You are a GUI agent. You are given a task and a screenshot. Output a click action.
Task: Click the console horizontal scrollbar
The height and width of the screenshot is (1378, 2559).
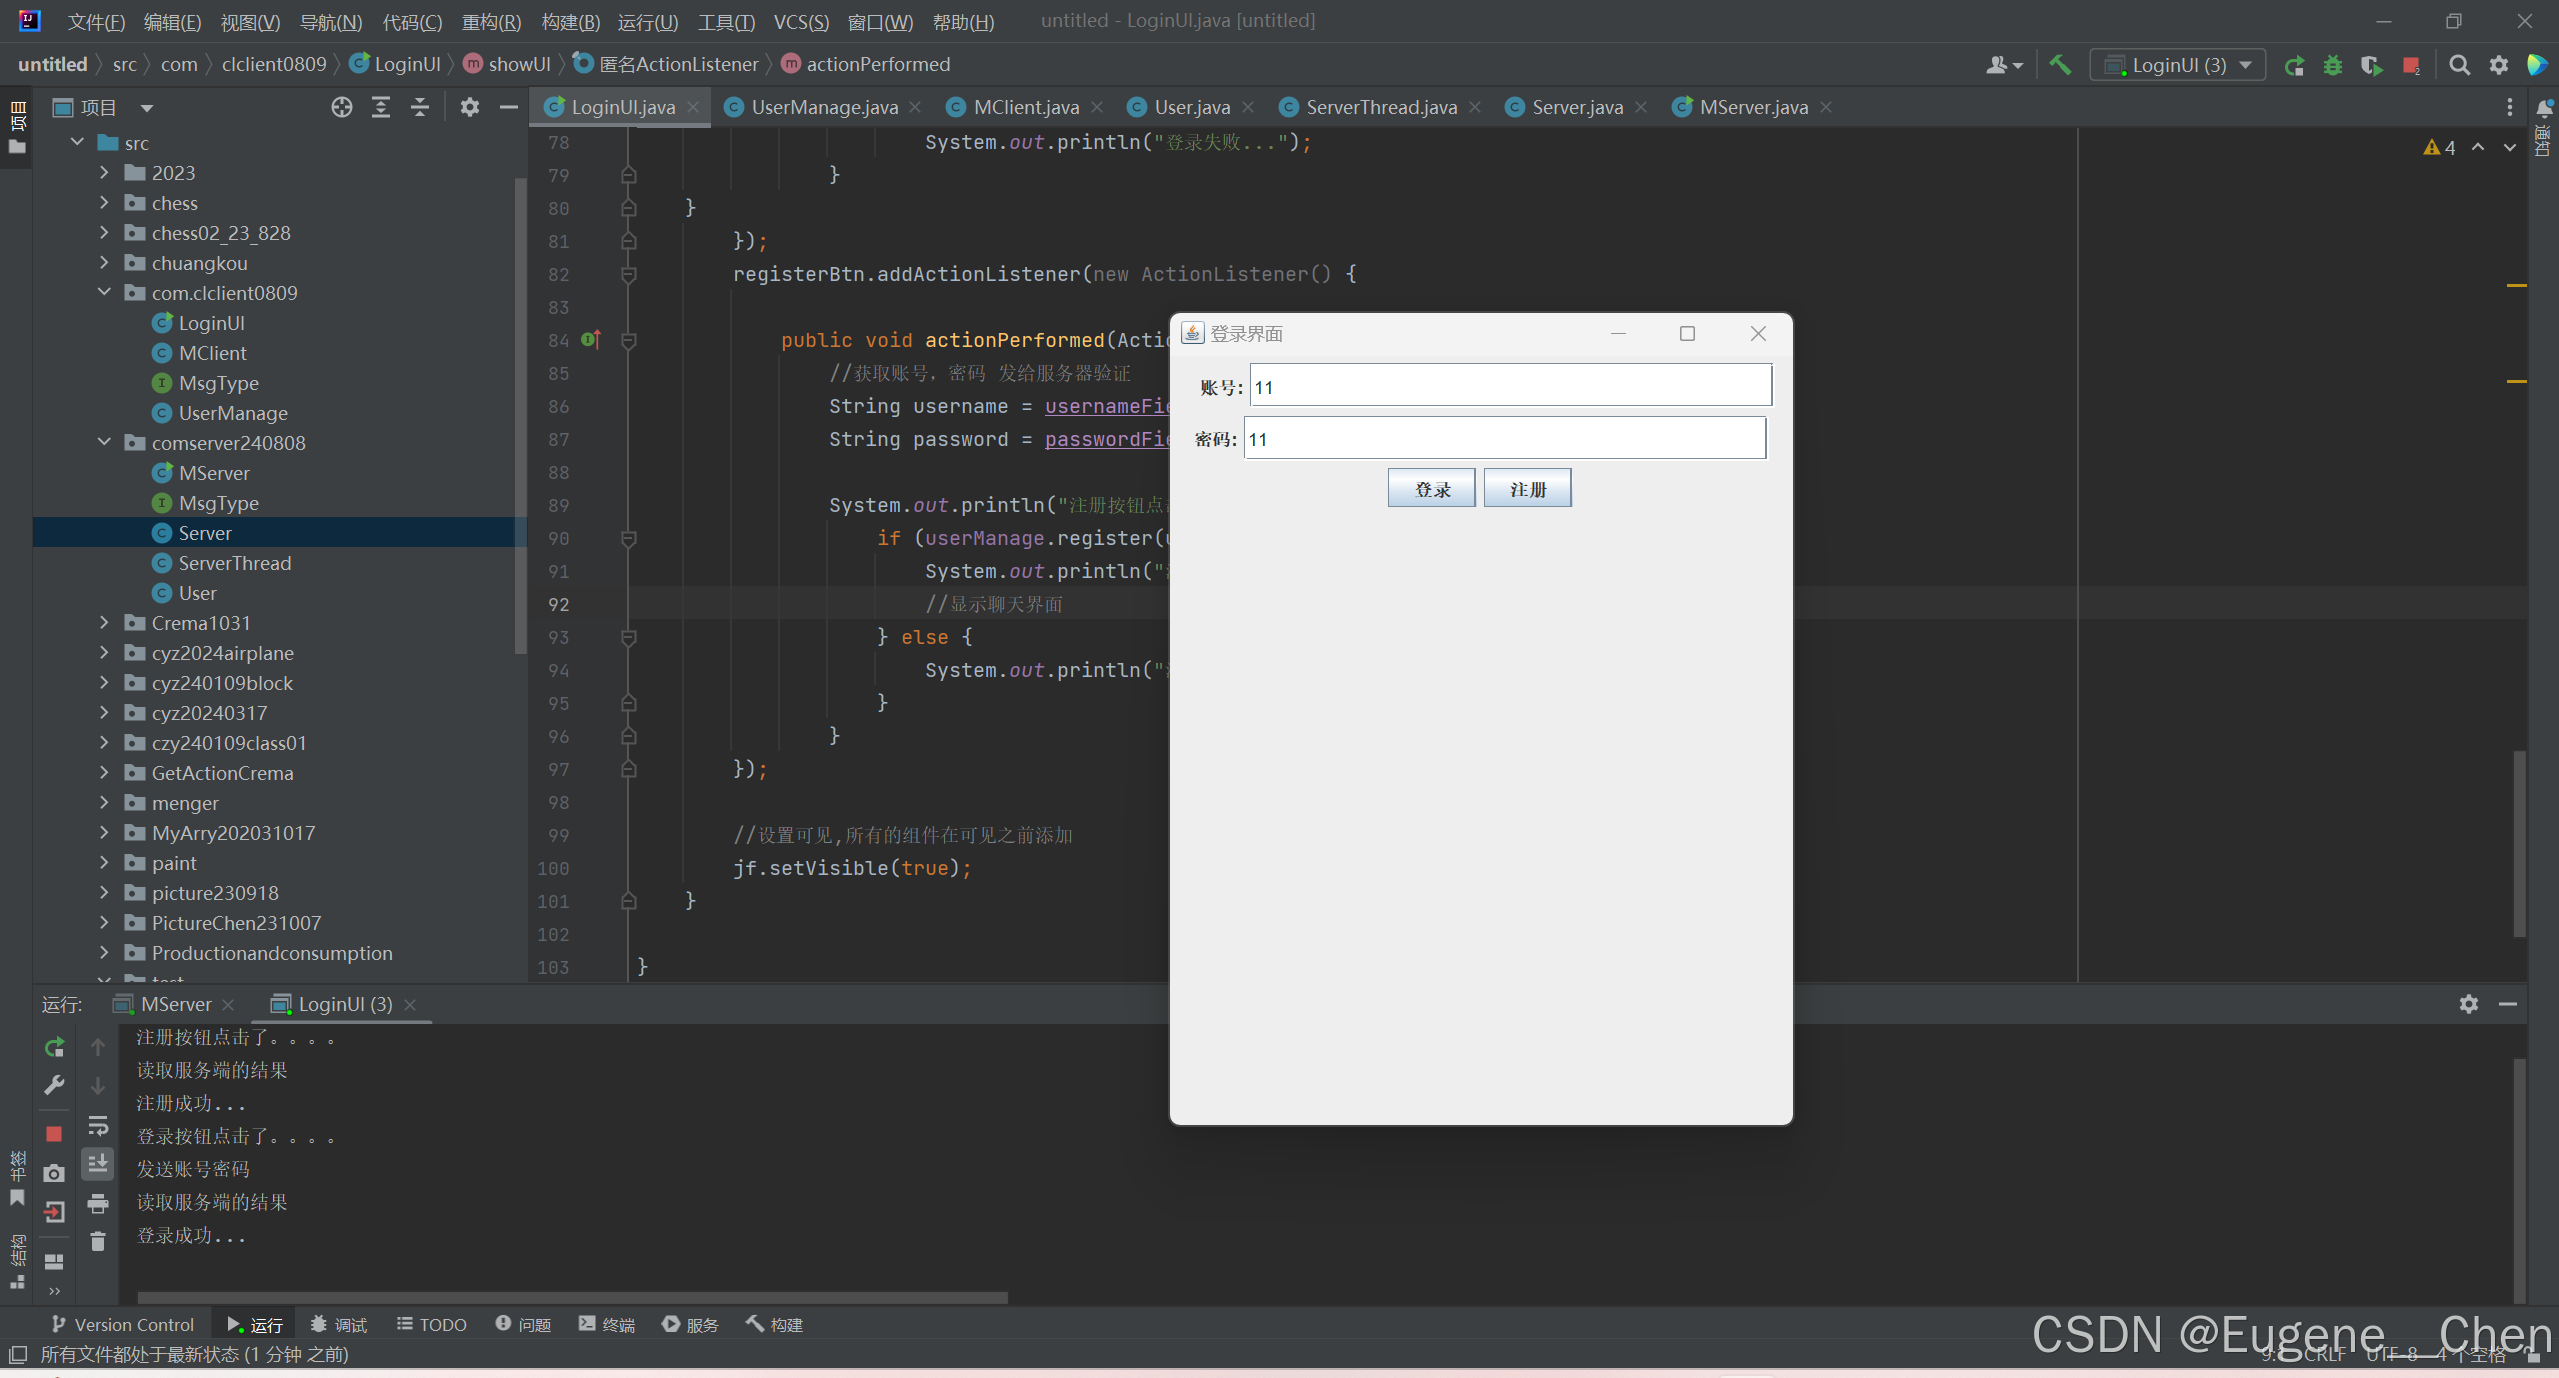pos(572,1297)
